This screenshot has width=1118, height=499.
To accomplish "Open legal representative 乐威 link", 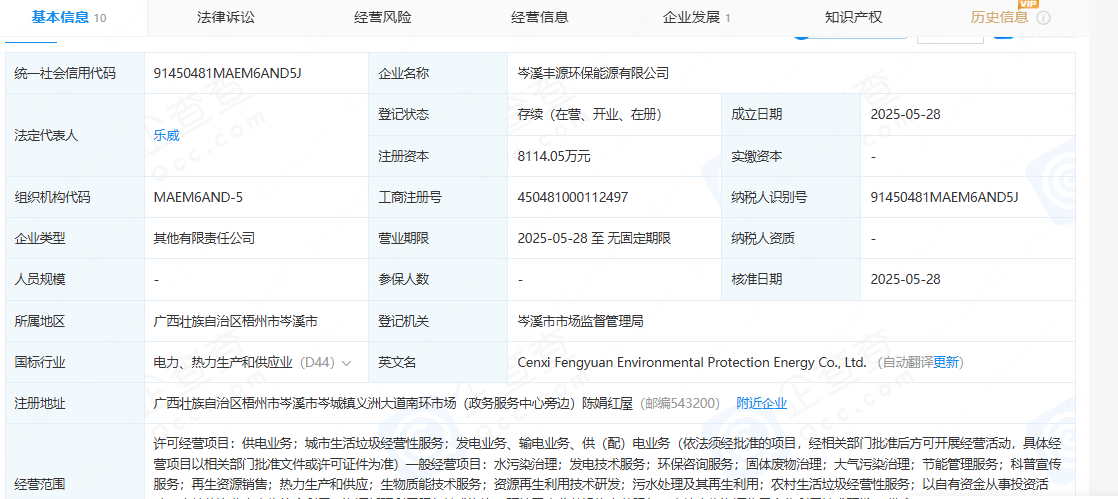I will click(166, 135).
